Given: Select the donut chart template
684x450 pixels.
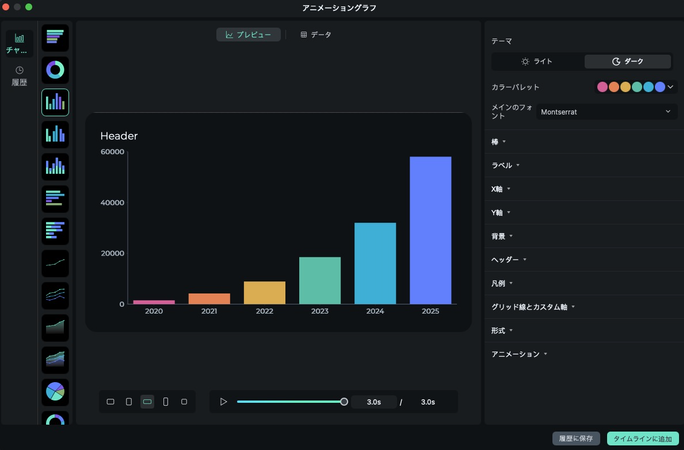Looking at the screenshot, I should 55,70.
